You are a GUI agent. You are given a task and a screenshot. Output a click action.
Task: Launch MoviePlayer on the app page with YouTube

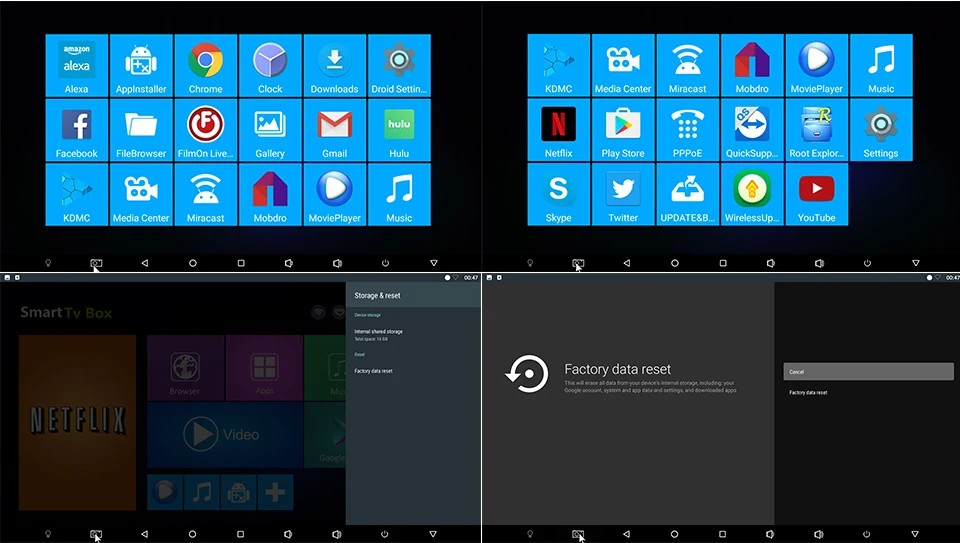pyautogui.click(x=816, y=66)
